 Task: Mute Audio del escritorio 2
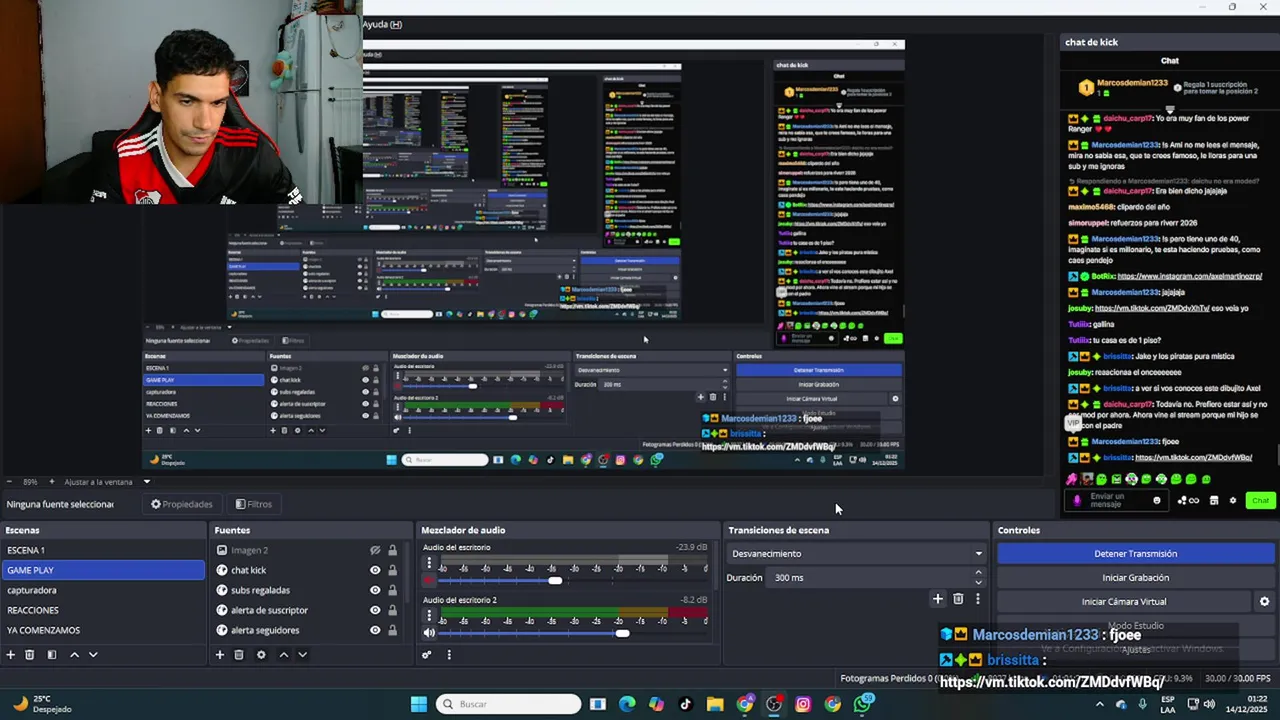tap(429, 632)
